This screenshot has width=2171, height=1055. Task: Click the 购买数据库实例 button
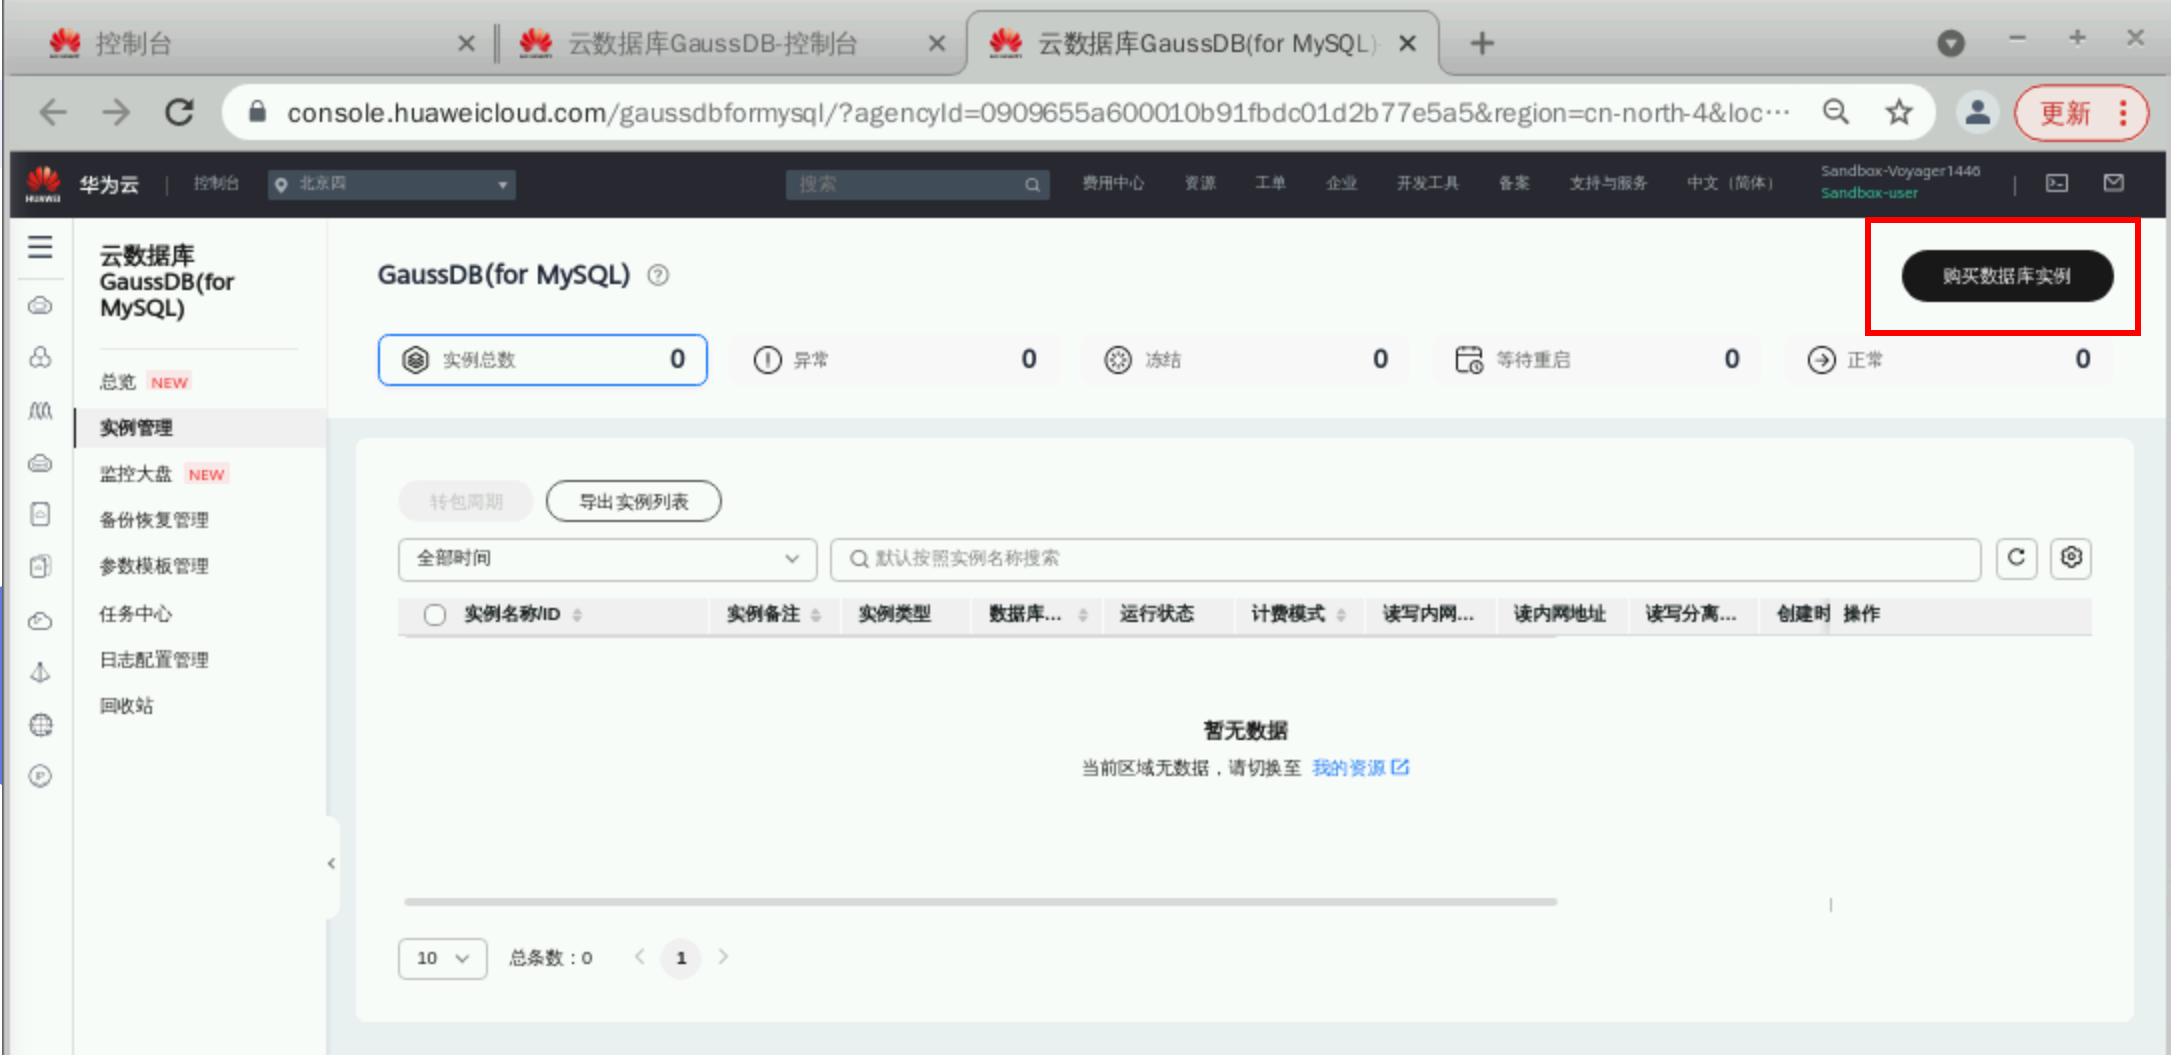click(2007, 276)
